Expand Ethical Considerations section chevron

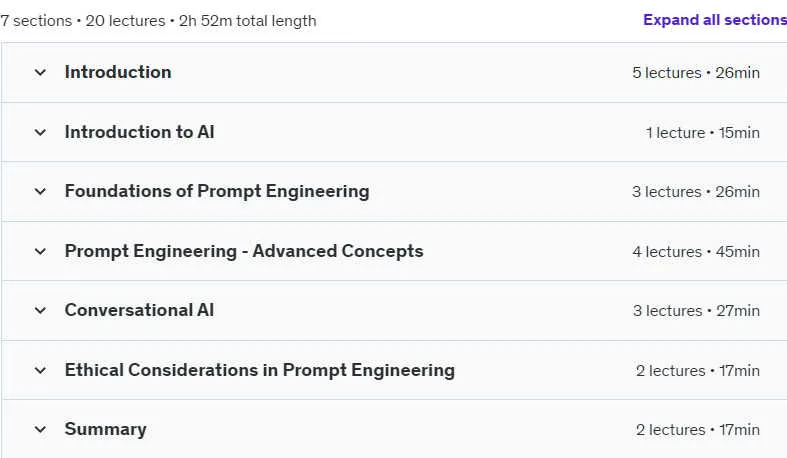pyautogui.click(x=40, y=370)
